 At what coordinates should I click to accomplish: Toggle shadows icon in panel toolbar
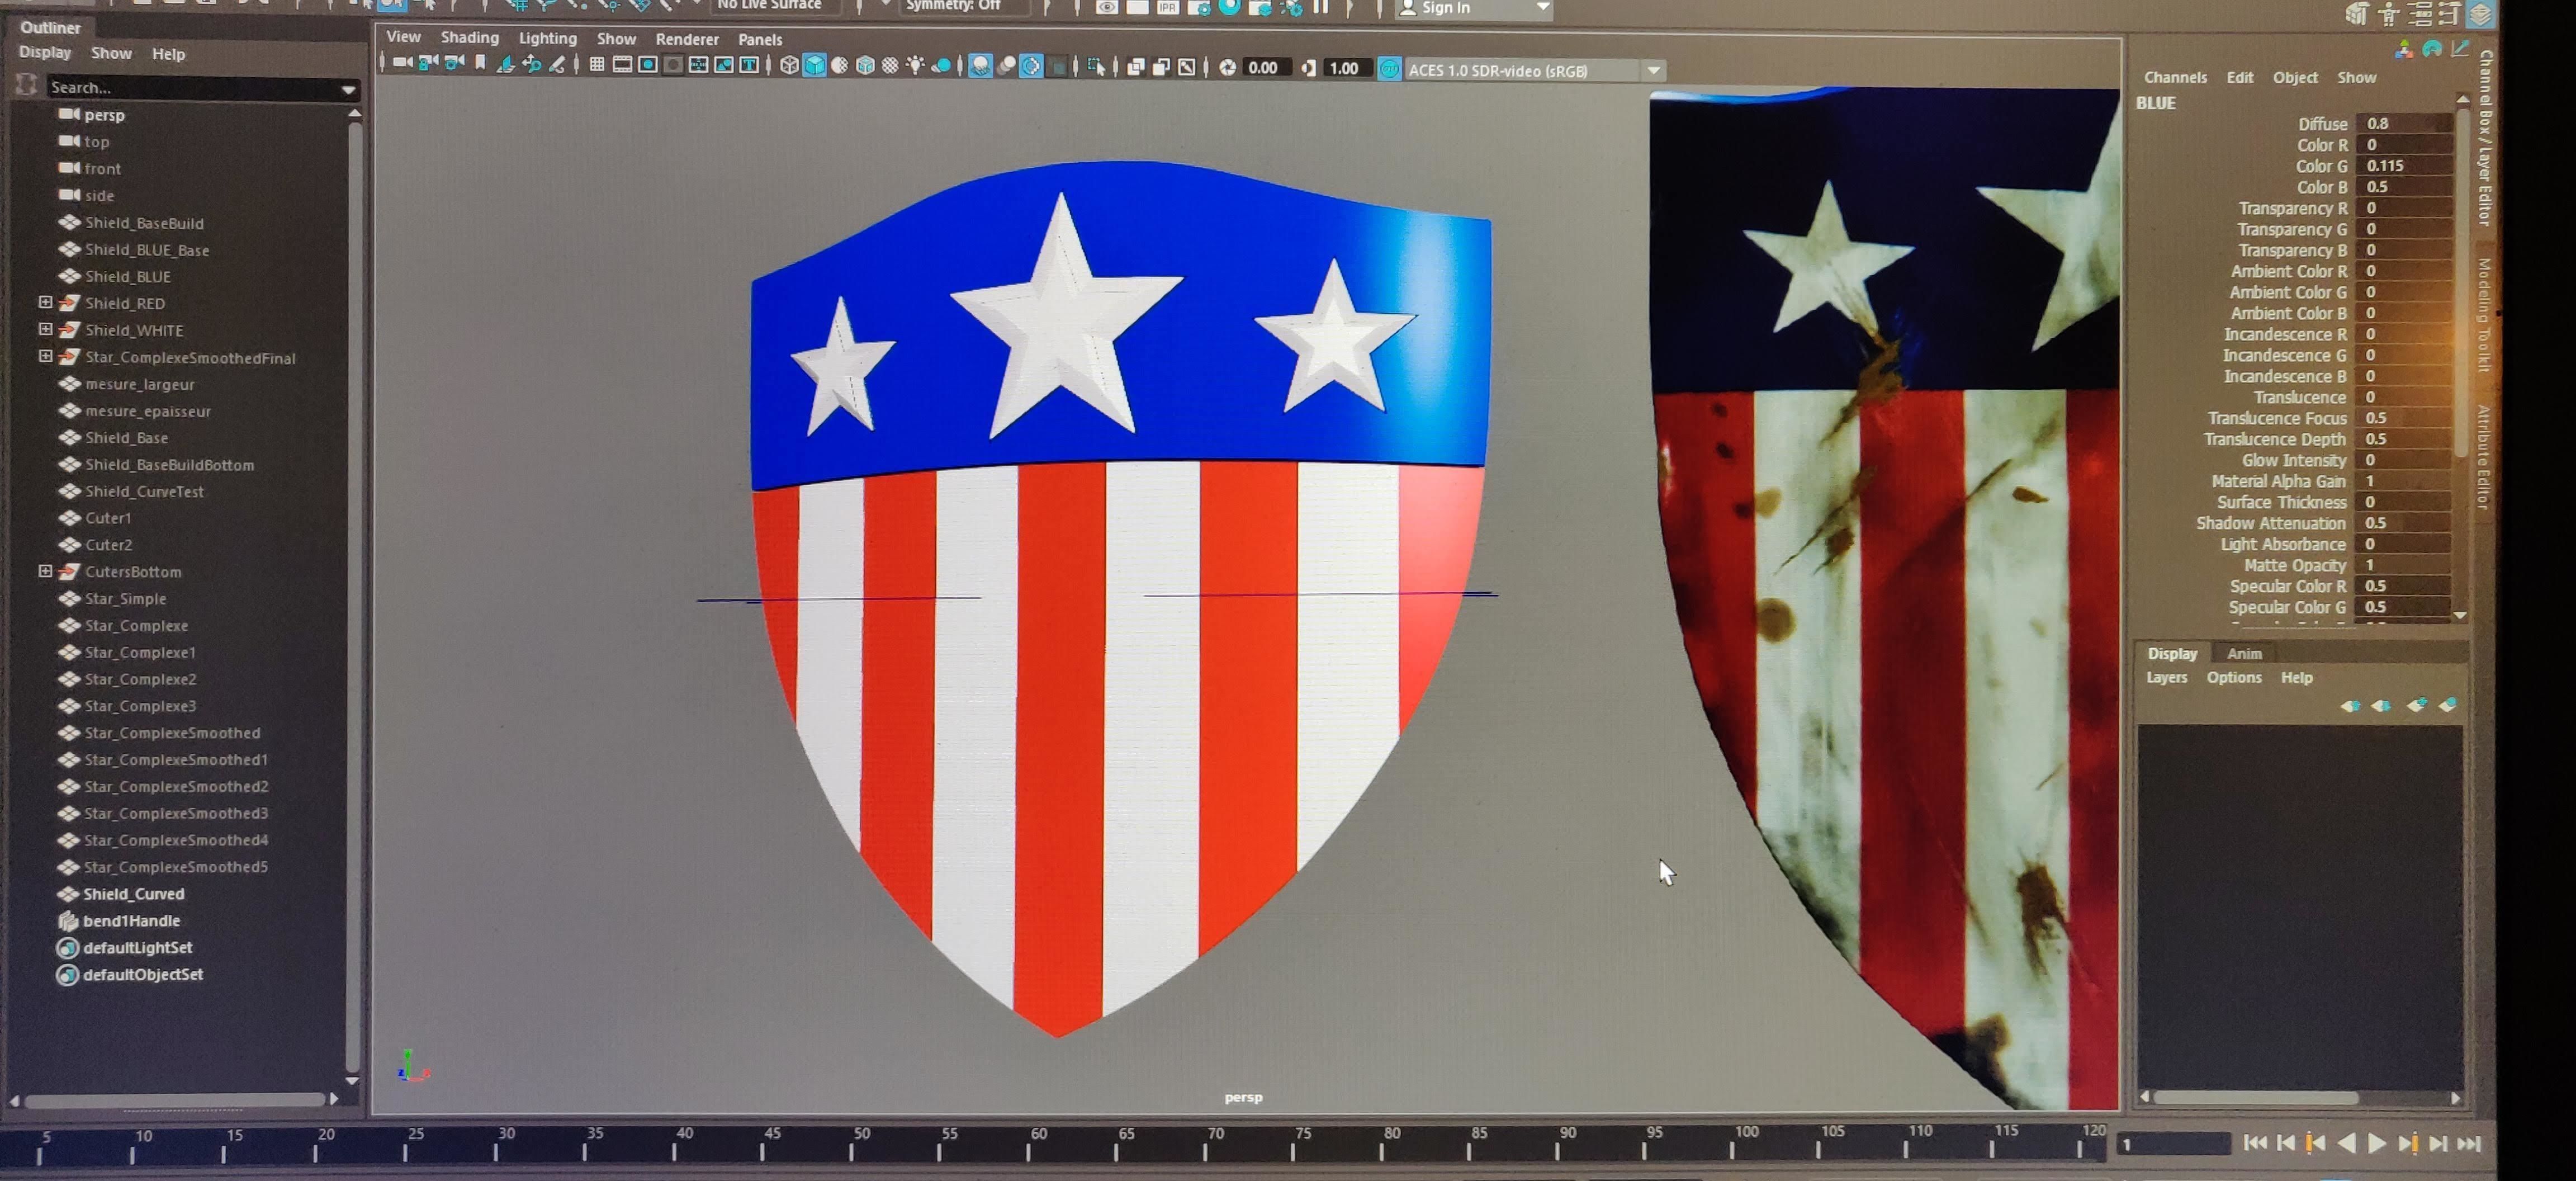click(941, 66)
